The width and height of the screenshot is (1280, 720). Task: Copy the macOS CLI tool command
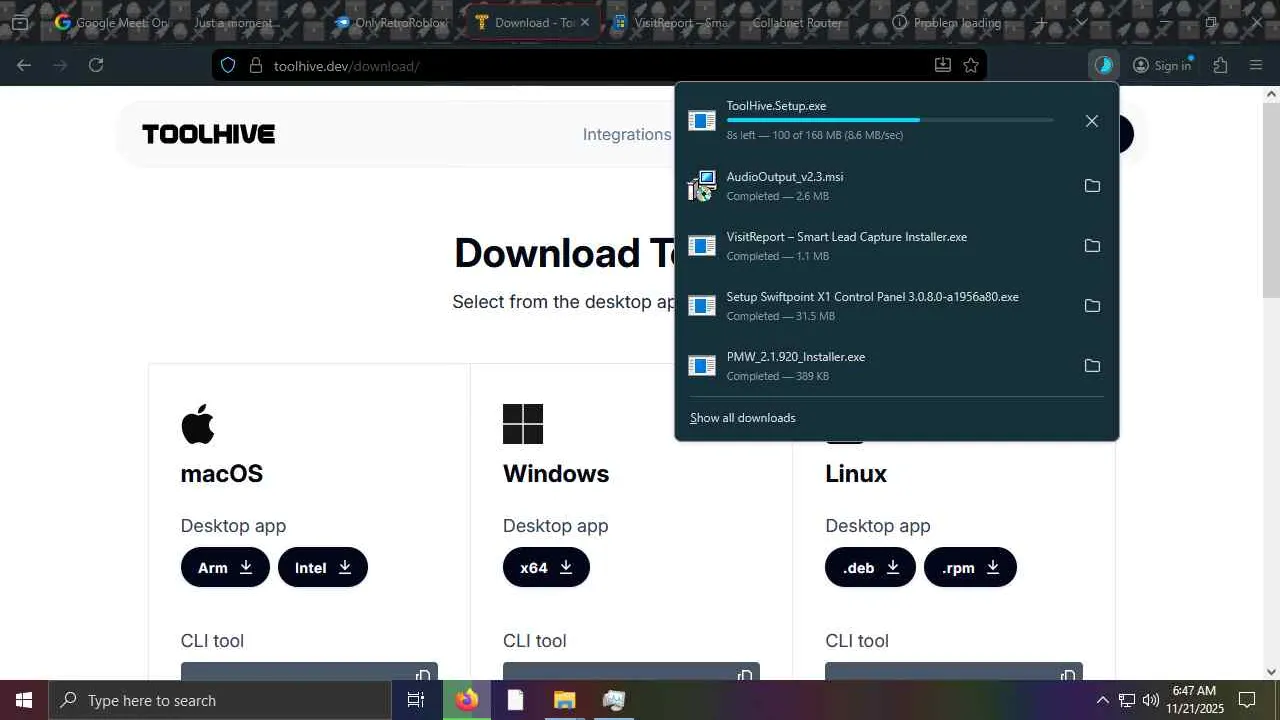click(x=423, y=675)
